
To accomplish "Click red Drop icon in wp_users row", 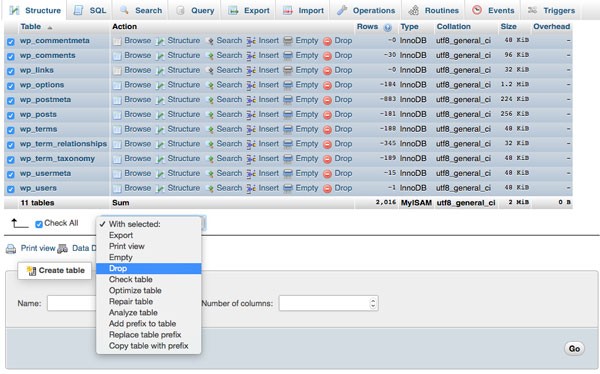I will 327,189.
